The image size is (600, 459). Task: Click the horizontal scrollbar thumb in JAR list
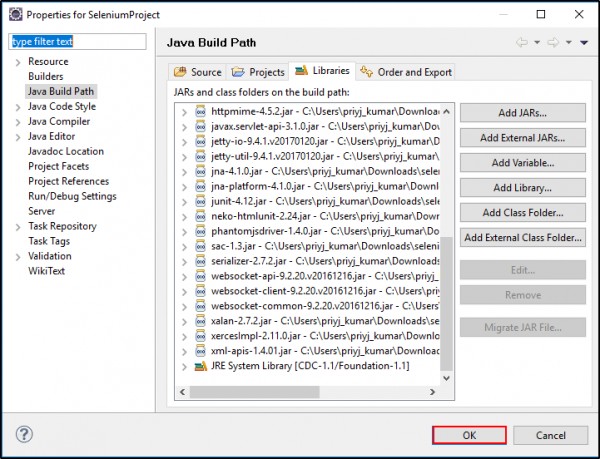point(254,392)
